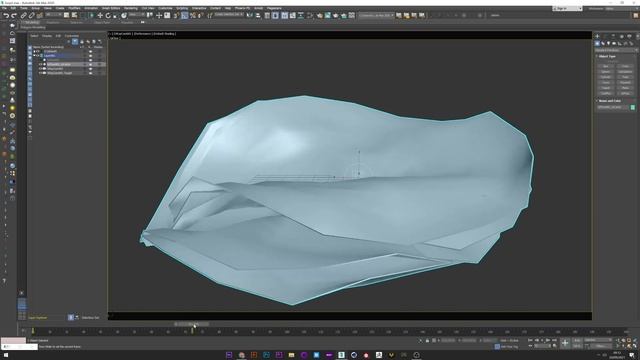Activate the Select Object tool
The image size is (640, 360).
(x=66, y=15)
